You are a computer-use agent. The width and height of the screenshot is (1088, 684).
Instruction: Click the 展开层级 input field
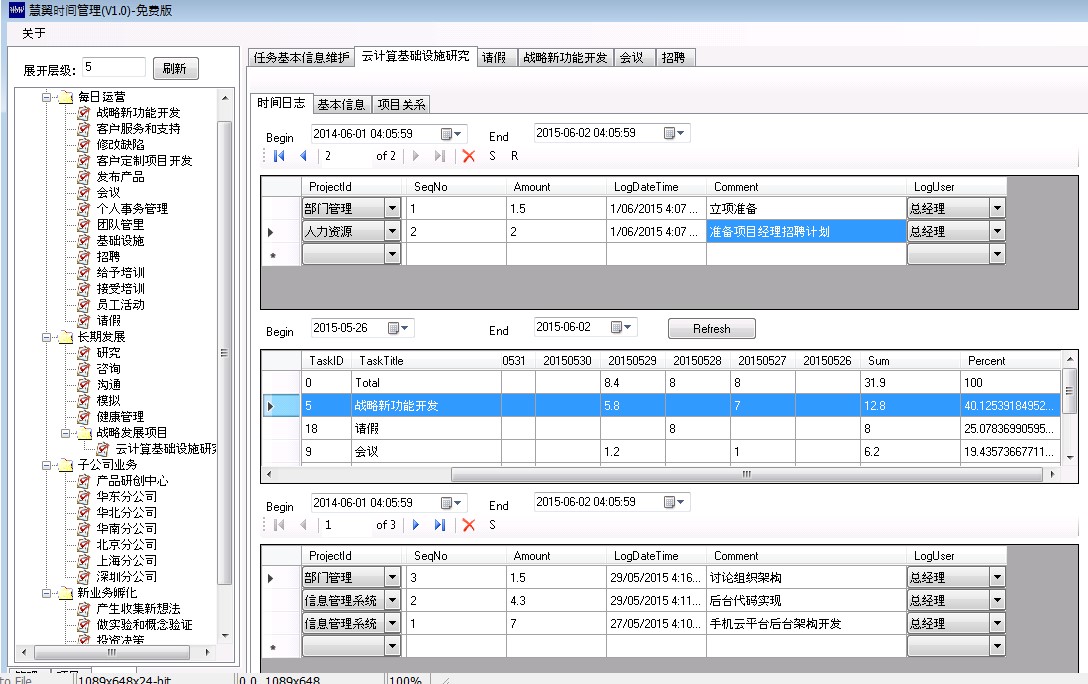[114, 67]
